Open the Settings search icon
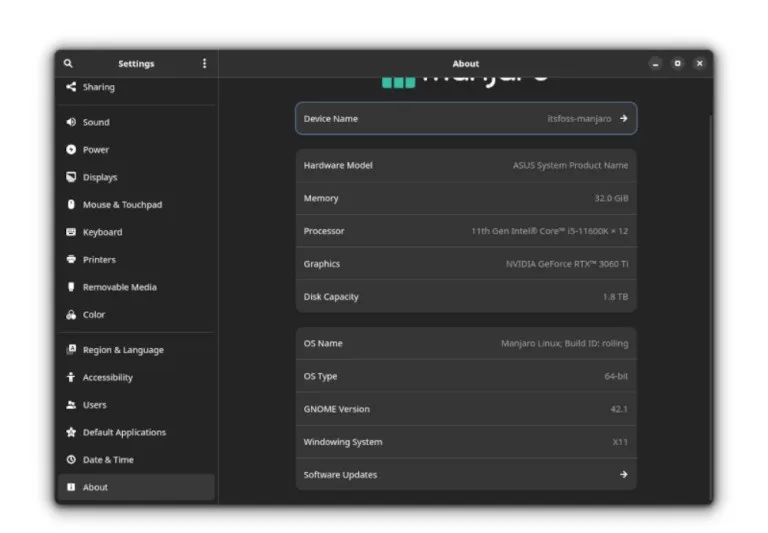Viewport: 768px width, 533px height. coord(68,63)
